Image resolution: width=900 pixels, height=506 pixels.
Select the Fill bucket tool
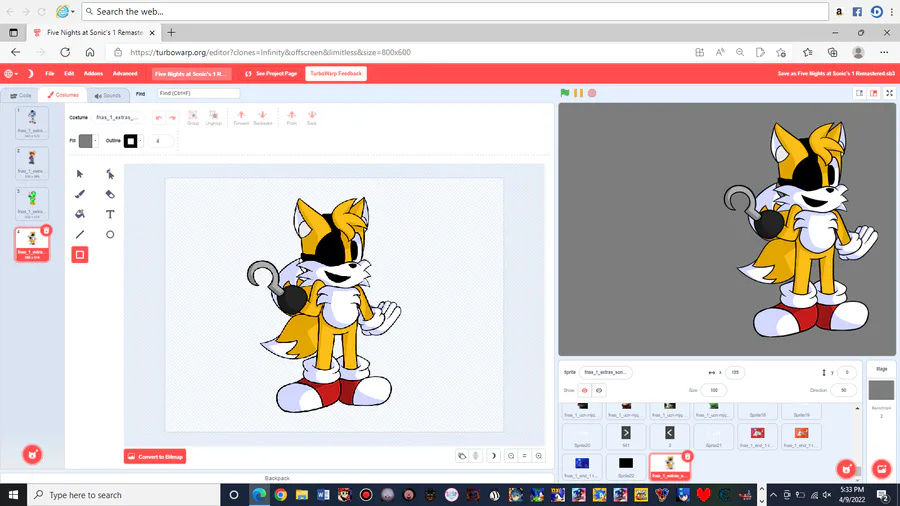pyautogui.click(x=80, y=214)
